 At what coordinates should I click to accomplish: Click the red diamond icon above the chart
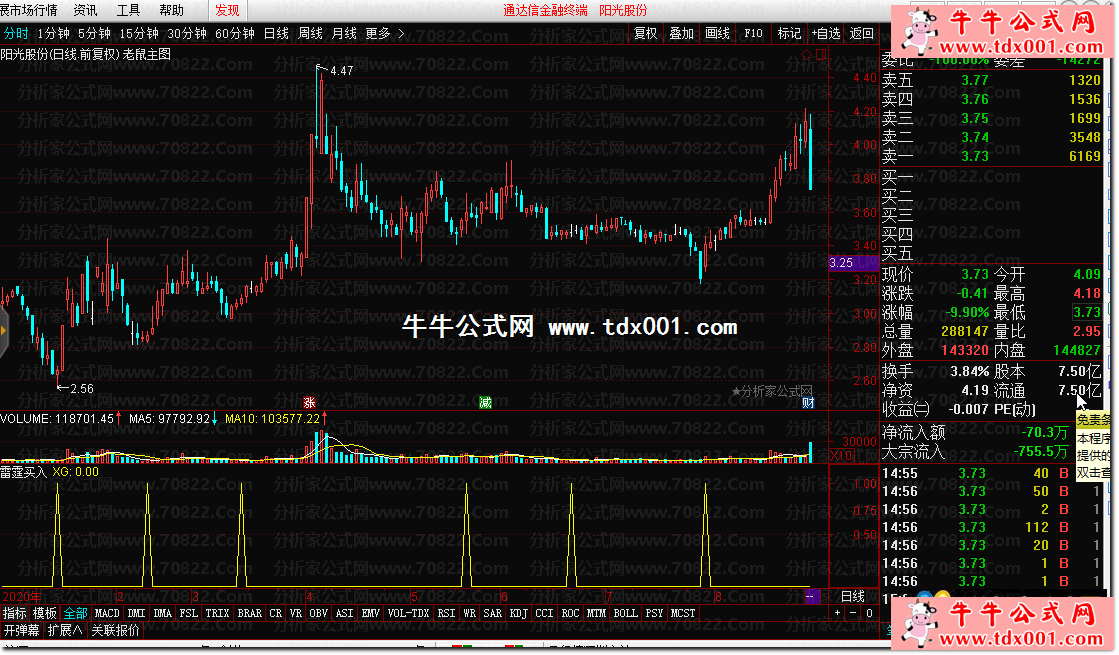pos(807,54)
